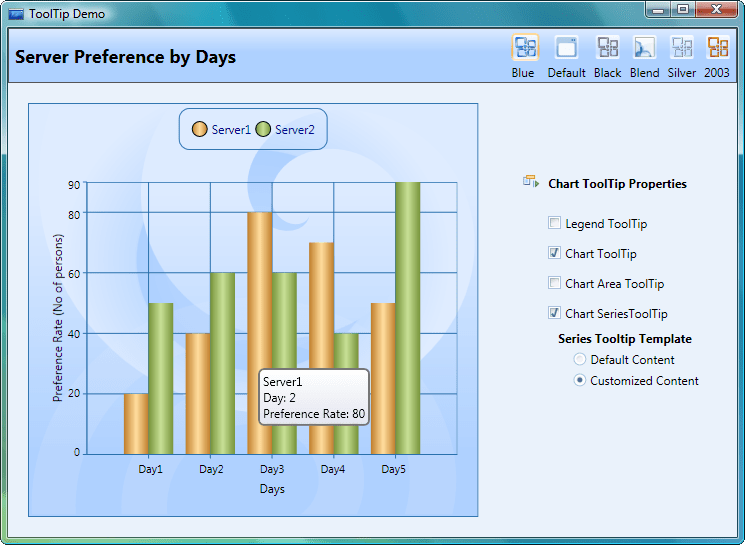Click the Day5 axis label

coord(394,469)
